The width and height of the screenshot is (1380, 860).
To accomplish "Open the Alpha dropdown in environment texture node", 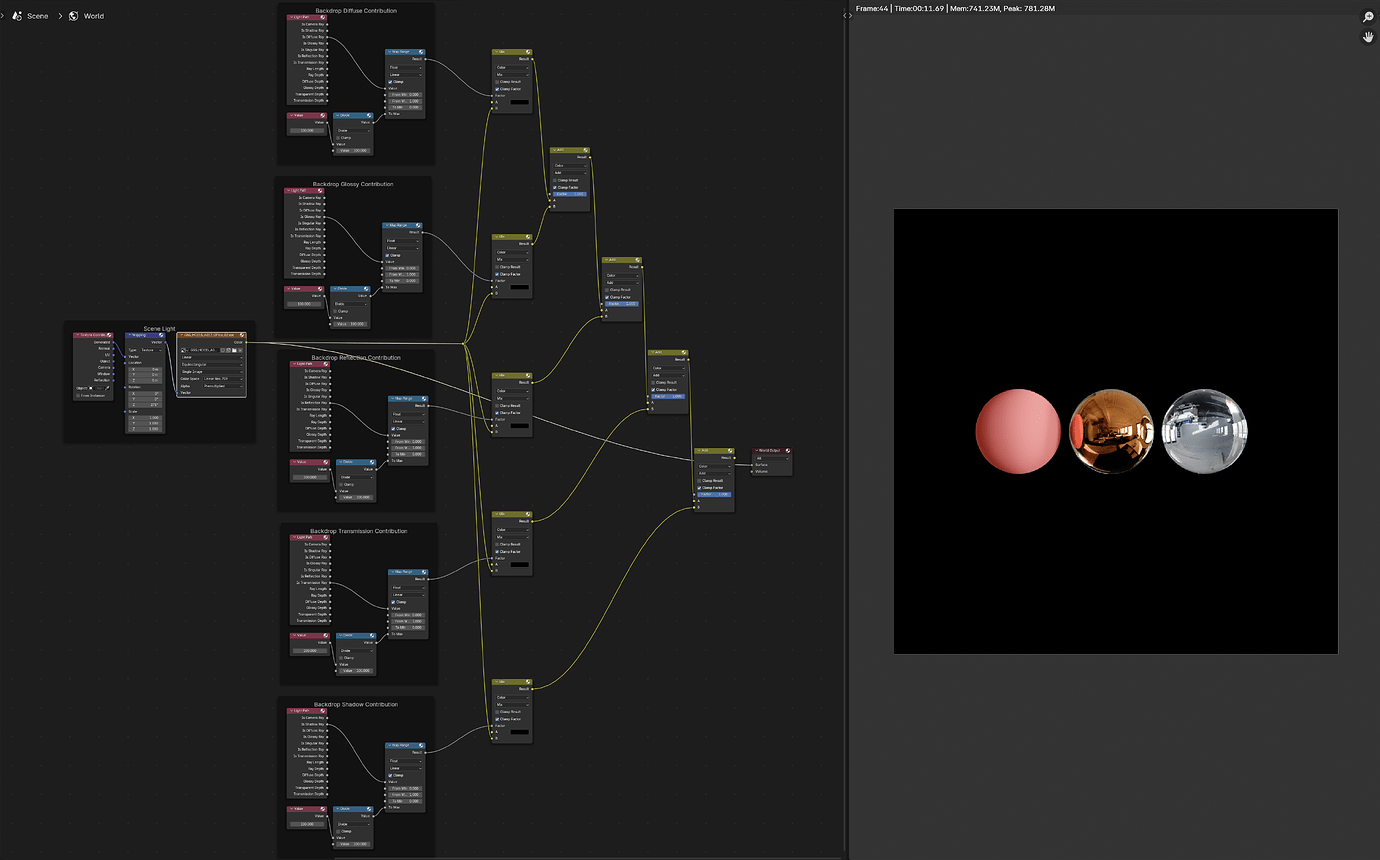I will (x=222, y=386).
